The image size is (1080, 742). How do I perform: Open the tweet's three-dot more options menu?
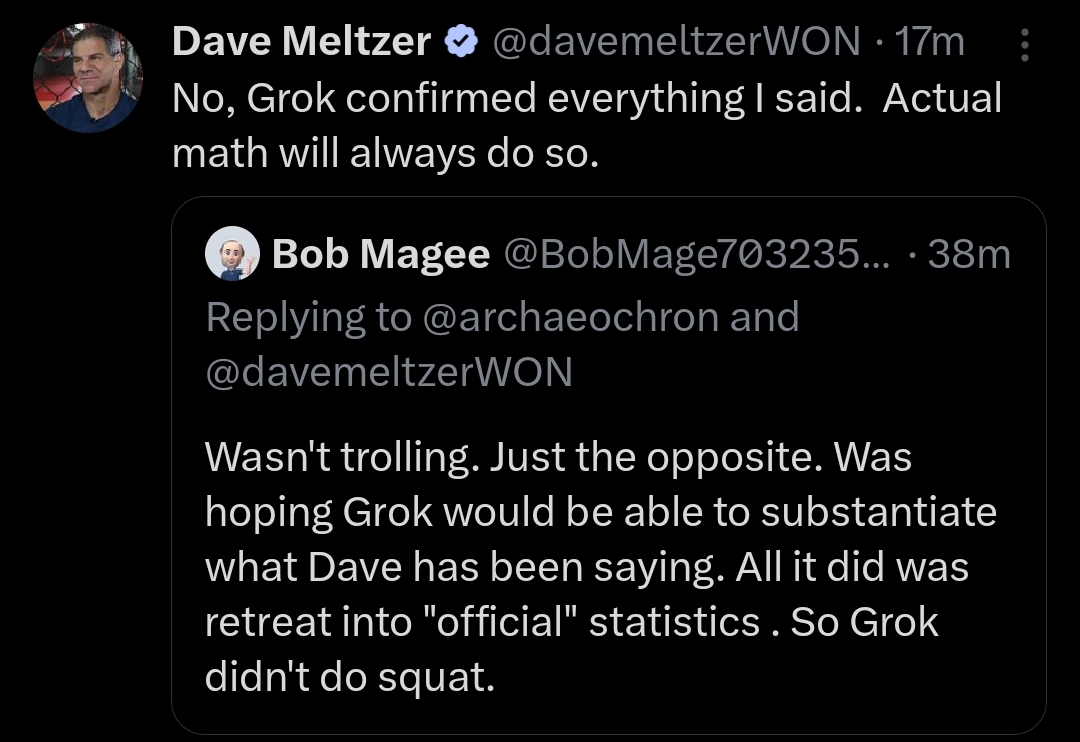[x=1025, y=42]
